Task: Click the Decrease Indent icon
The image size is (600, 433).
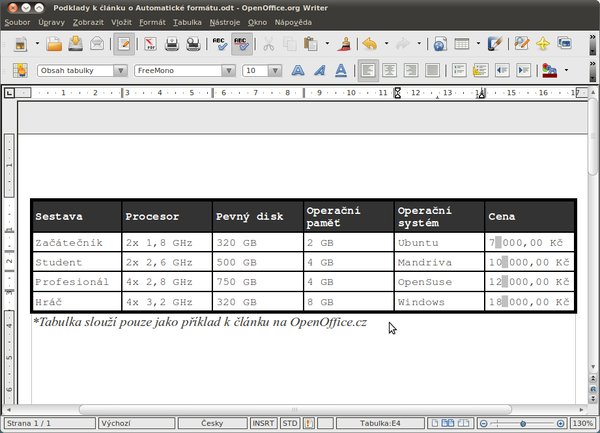Action: [502, 70]
